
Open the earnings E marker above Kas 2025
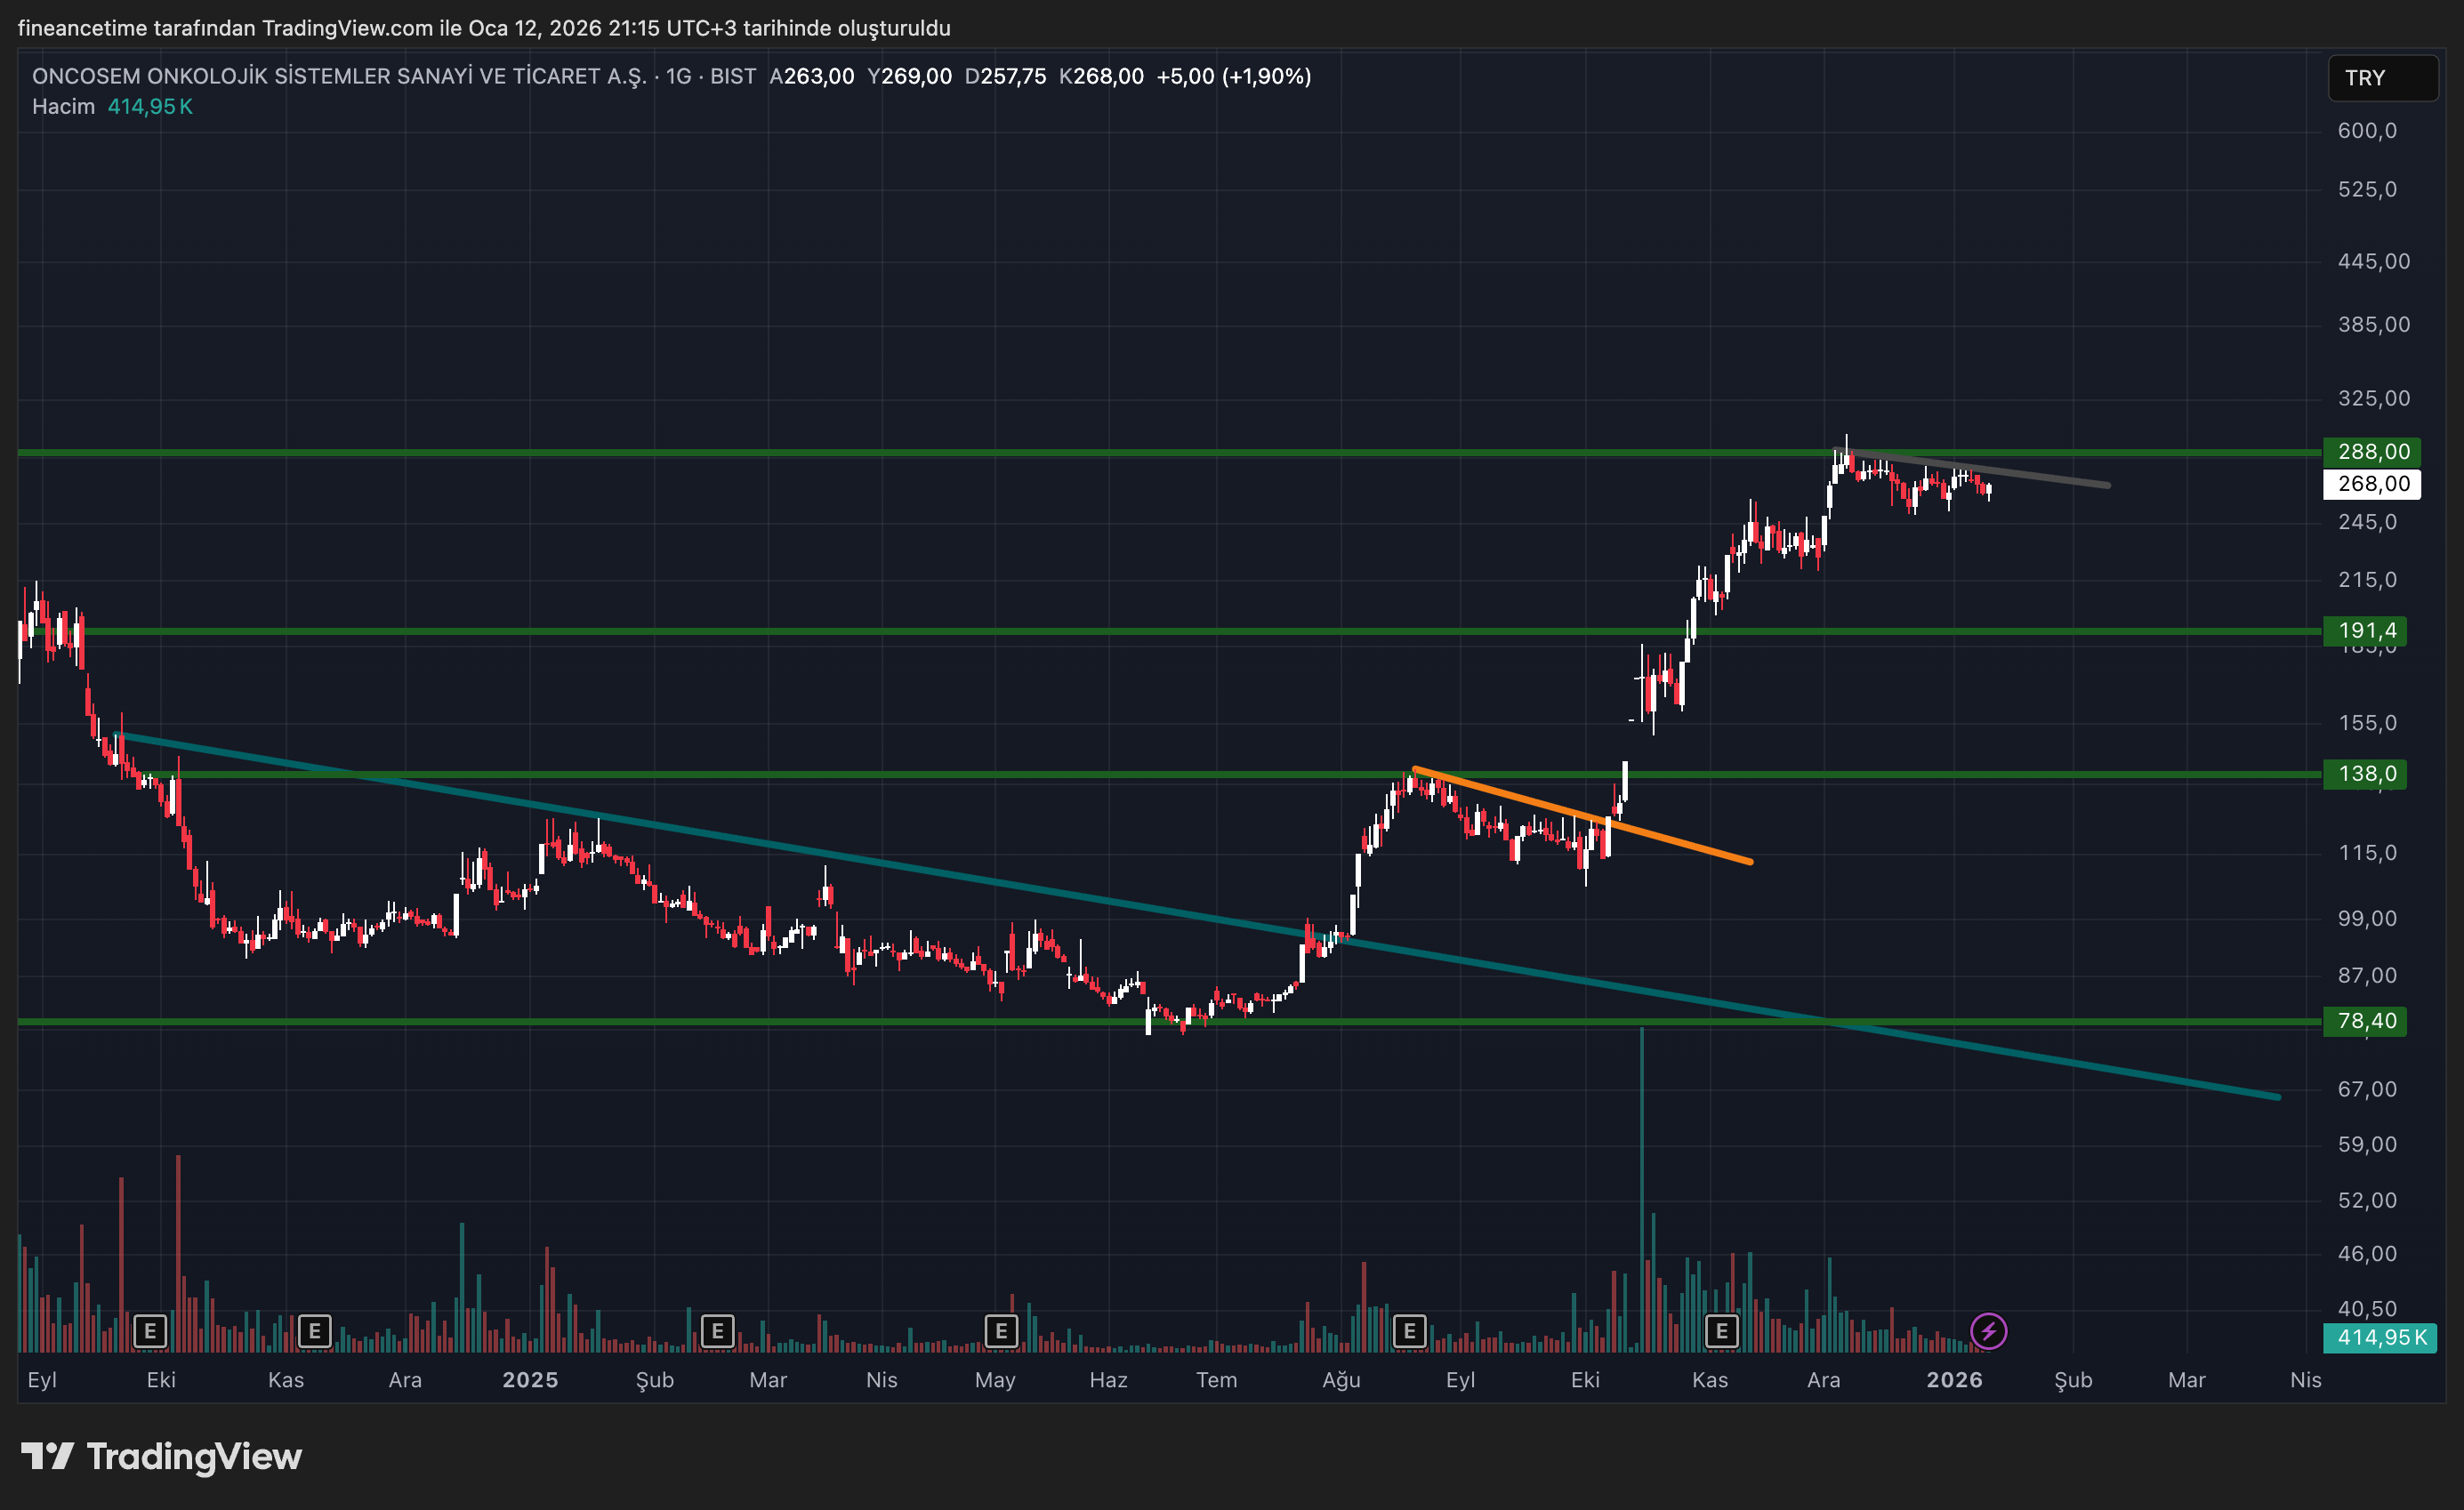[x=1721, y=1331]
